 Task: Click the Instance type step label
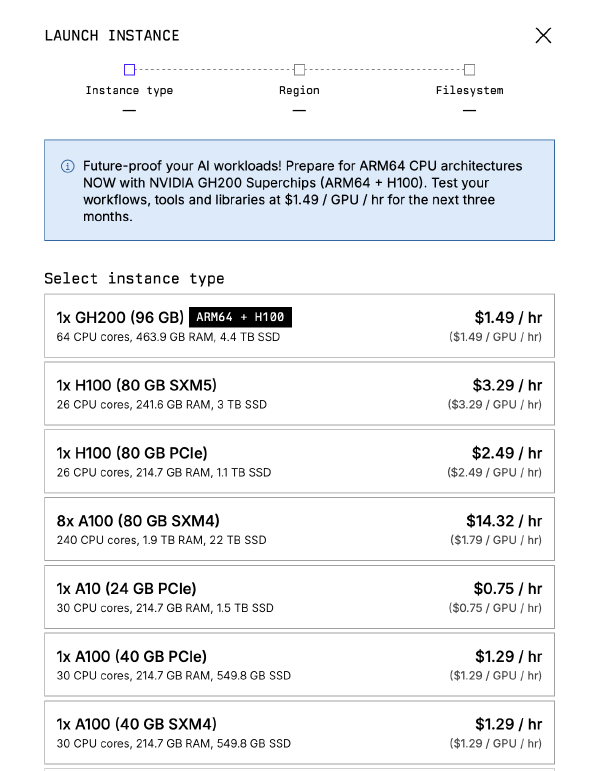coord(129,90)
